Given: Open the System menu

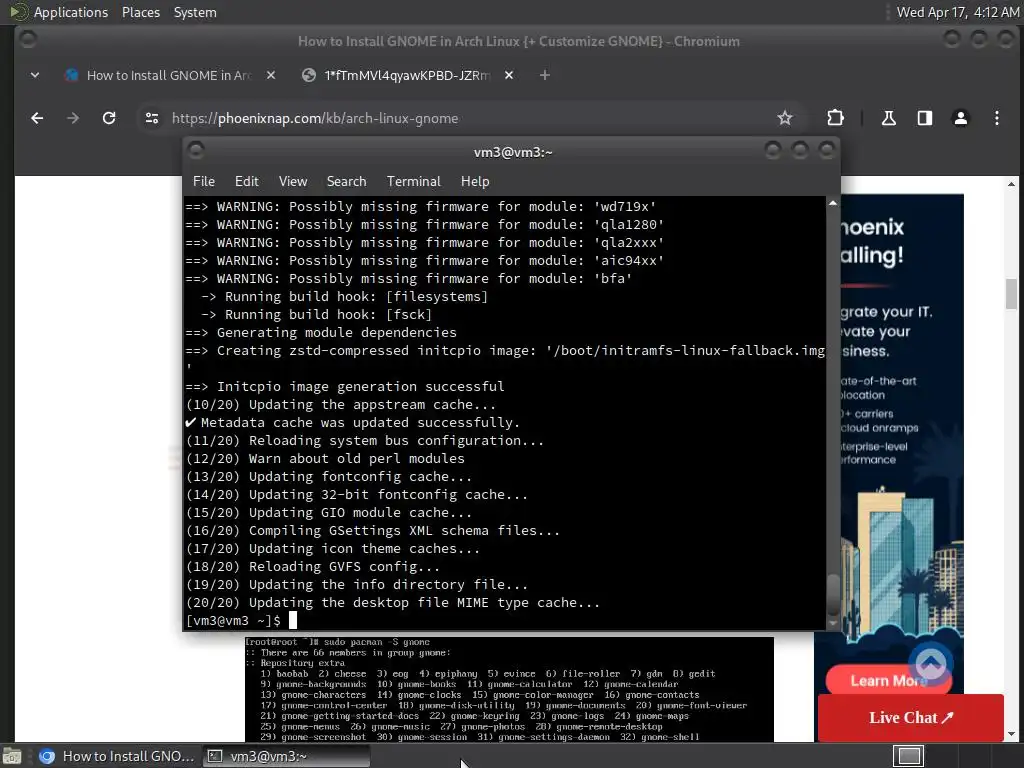Looking at the screenshot, I should pos(195,12).
